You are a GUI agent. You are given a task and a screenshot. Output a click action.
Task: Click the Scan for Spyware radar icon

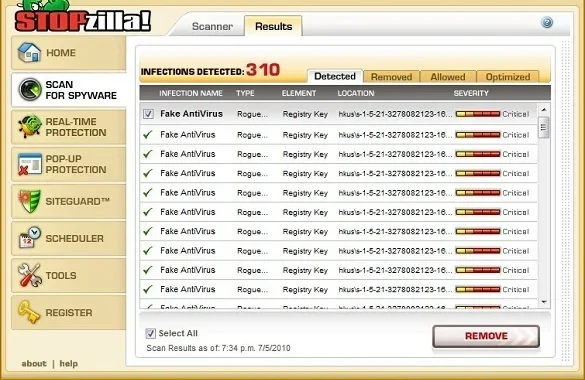coord(30,90)
